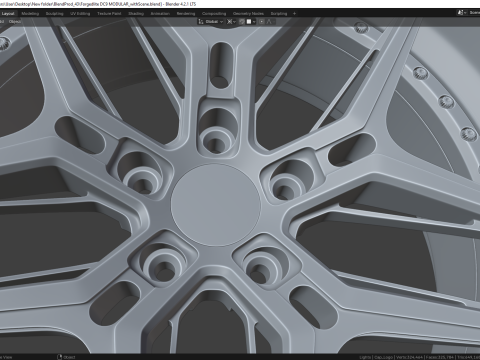Open the Scripting workspace tab

coord(279,14)
